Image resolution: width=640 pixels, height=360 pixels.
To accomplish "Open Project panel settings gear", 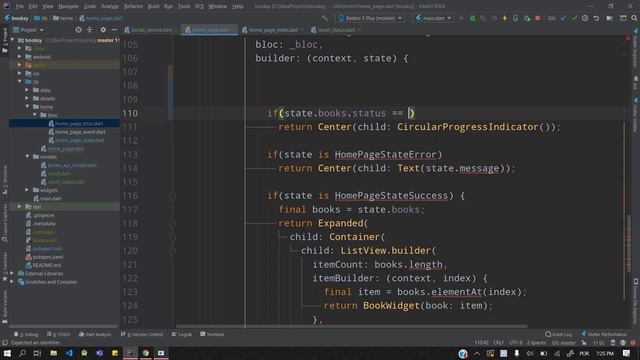I will tap(103, 30).
